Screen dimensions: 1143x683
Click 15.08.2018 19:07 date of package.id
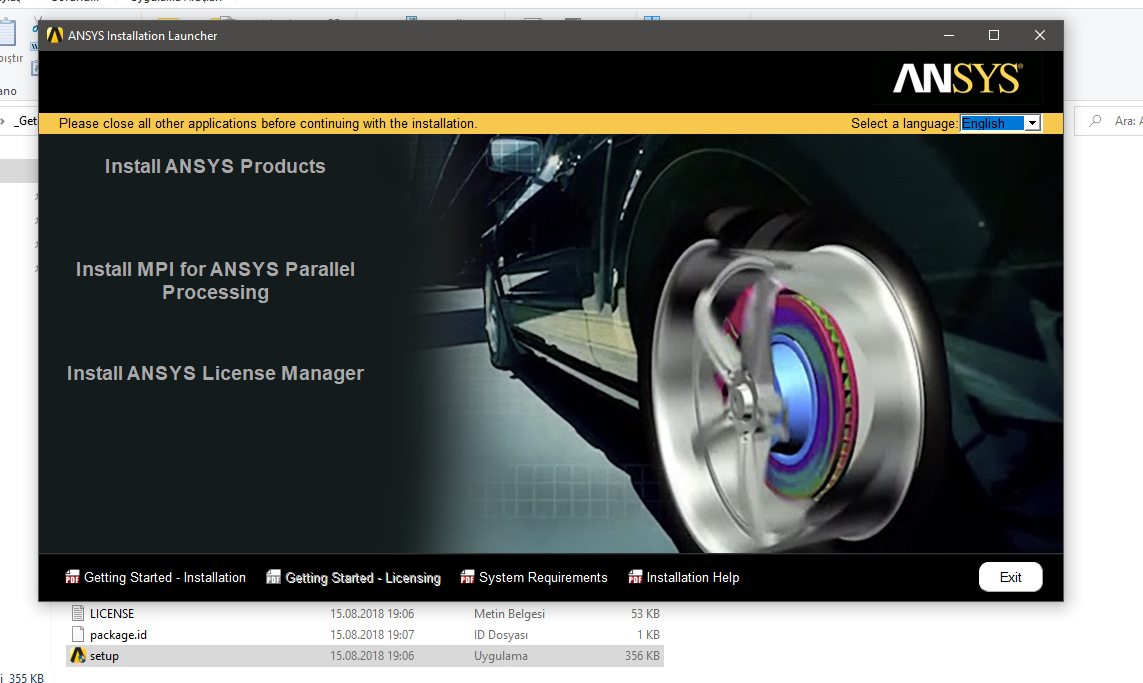[x=372, y=635]
